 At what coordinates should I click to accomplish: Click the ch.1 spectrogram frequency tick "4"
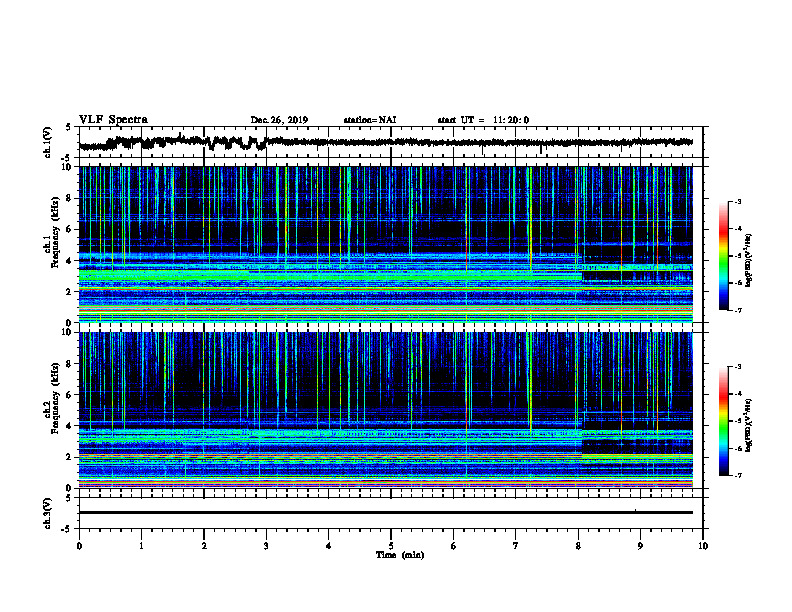(70, 261)
